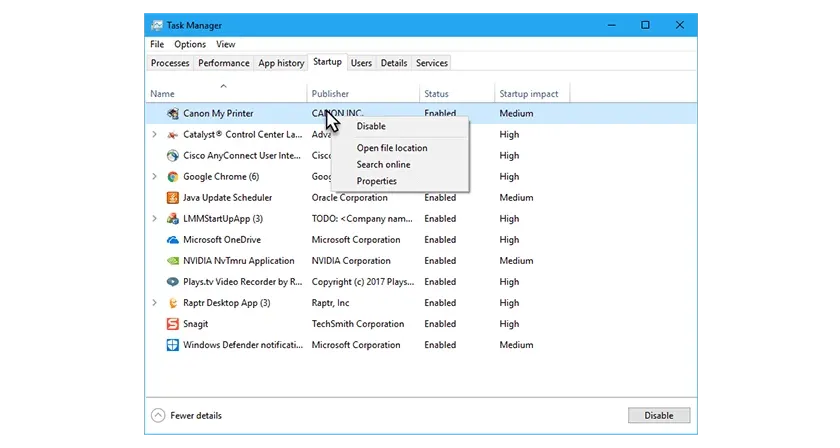Select the Microsoft OneDrive cloud icon
The image size is (840, 448).
point(173,240)
